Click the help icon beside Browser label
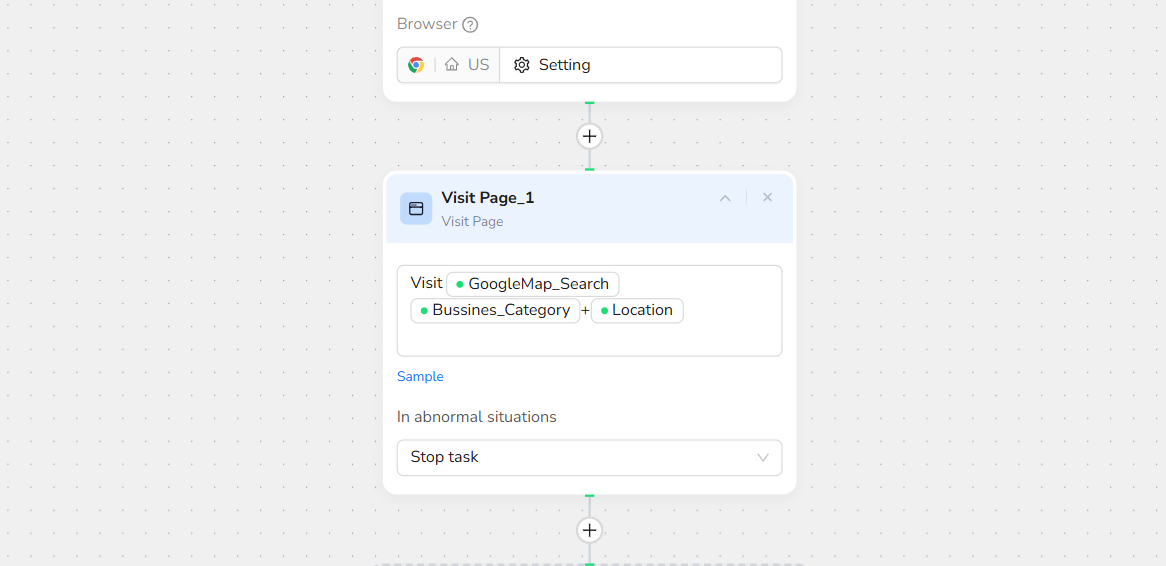Viewport: 1166px width, 566px height. (470, 25)
